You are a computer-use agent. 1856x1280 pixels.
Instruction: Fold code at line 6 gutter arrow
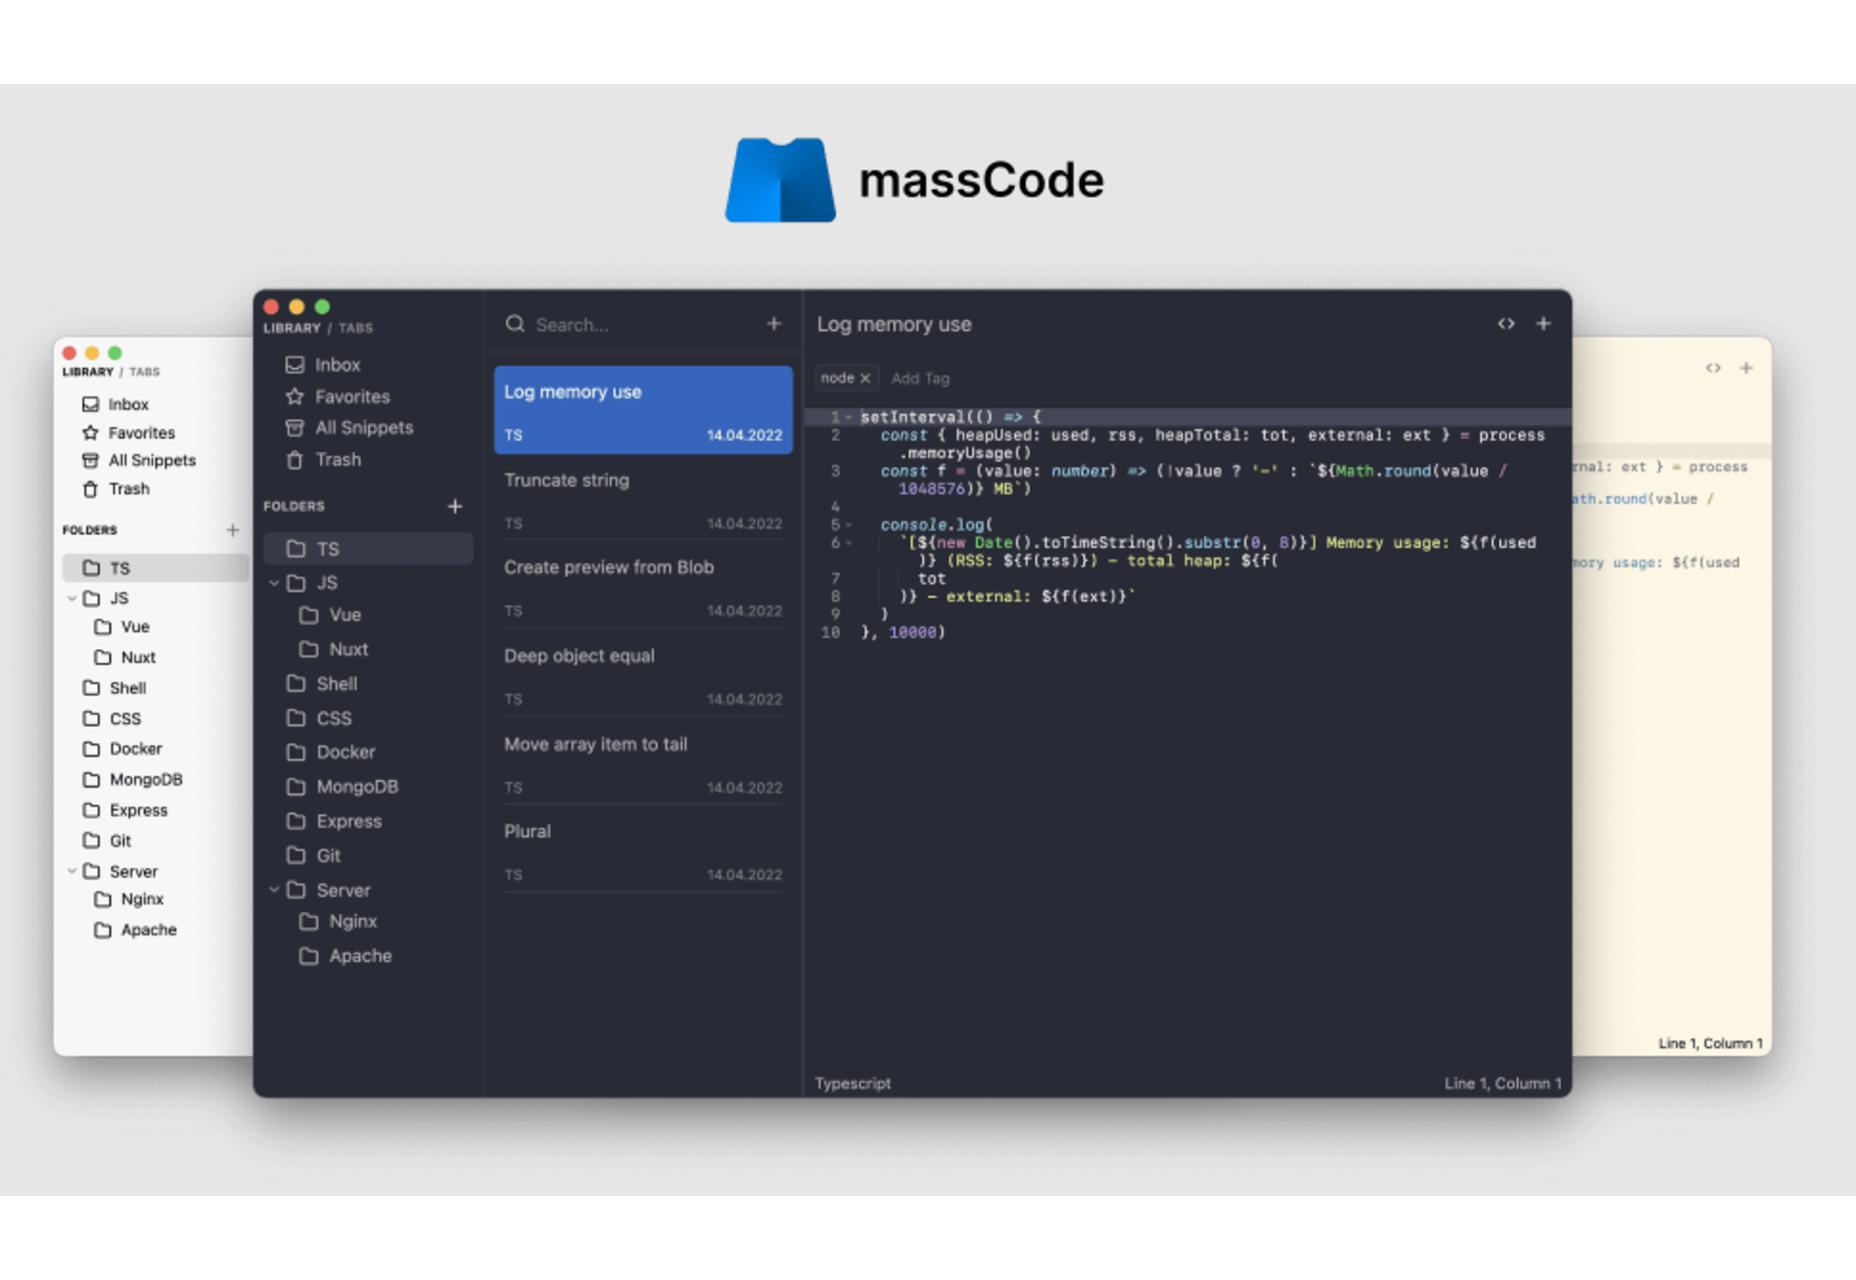click(x=849, y=543)
